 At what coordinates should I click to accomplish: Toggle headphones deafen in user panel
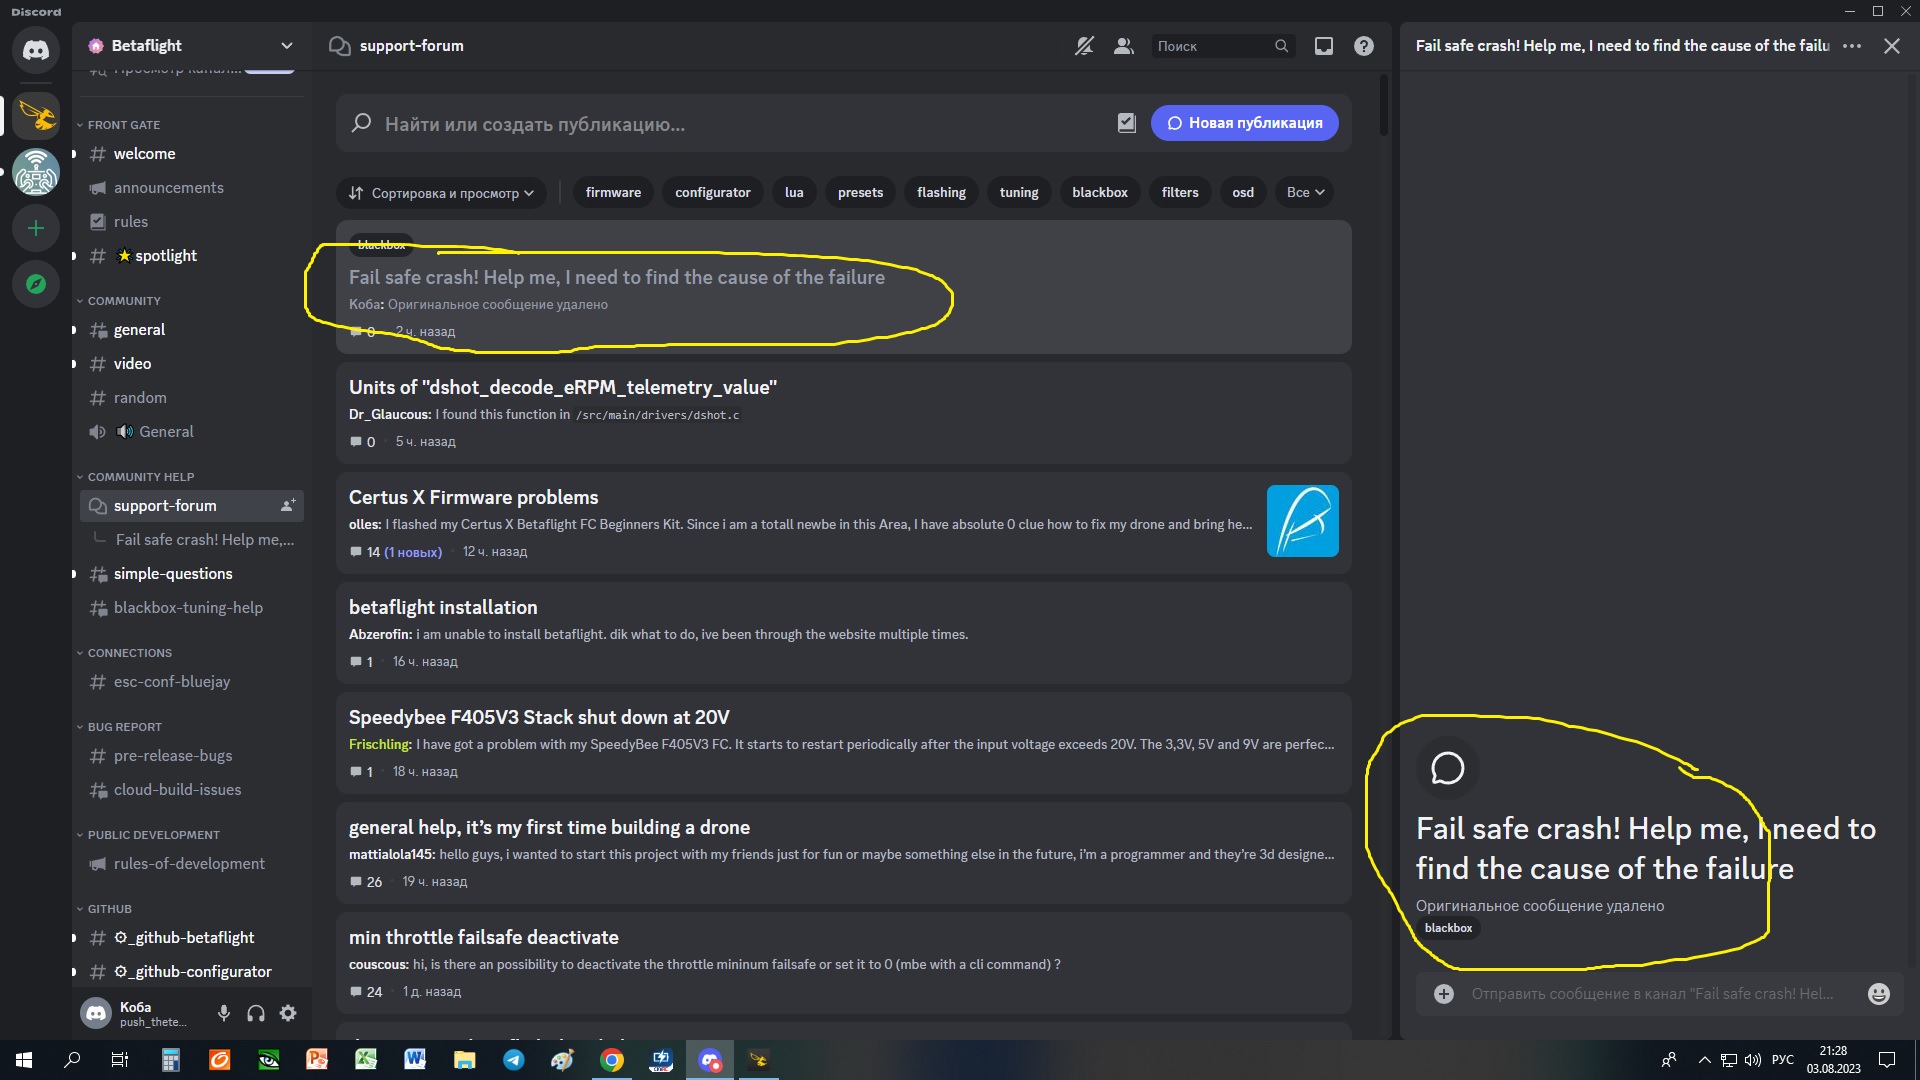click(x=256, y=1013)
